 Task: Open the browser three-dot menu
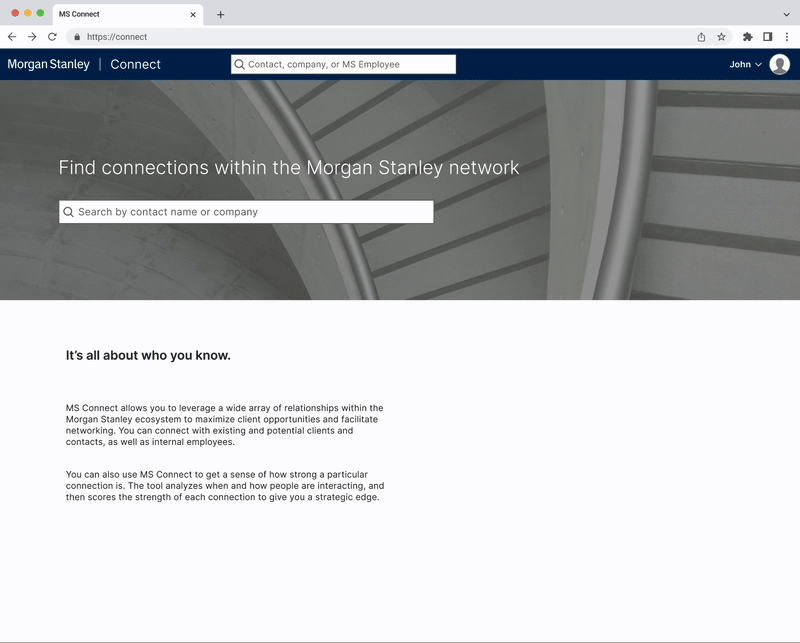coord(787,37)
